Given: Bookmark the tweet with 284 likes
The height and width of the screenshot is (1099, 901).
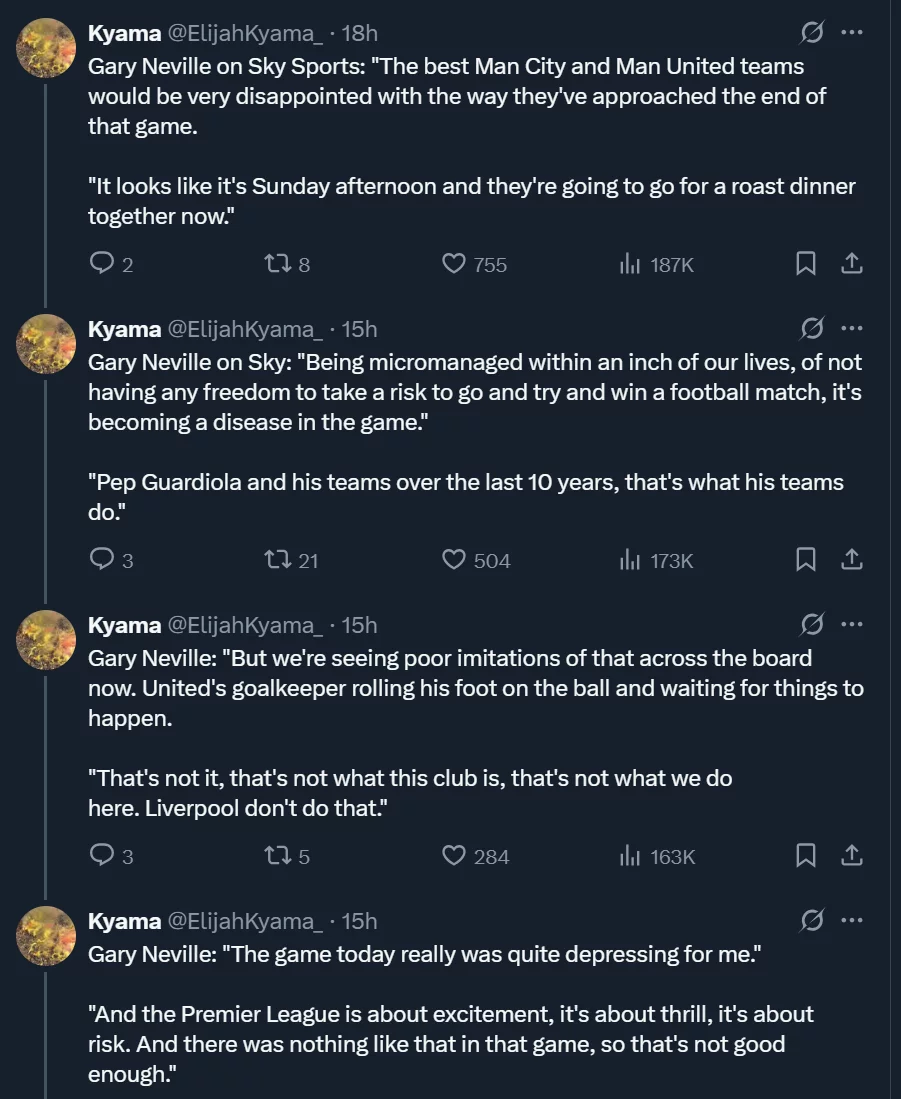Looking at the screenshot, I should 805,855.
